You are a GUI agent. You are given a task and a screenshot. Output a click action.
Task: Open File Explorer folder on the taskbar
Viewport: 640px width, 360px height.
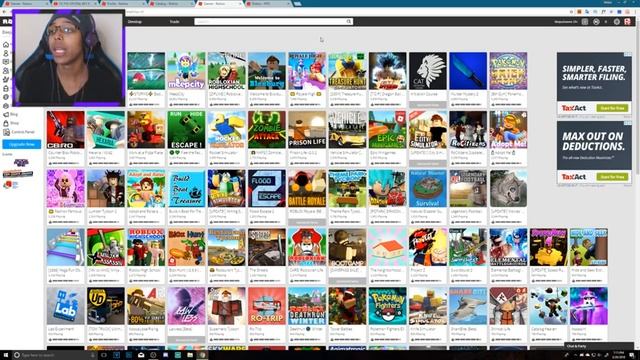click(x=190, y=355)
